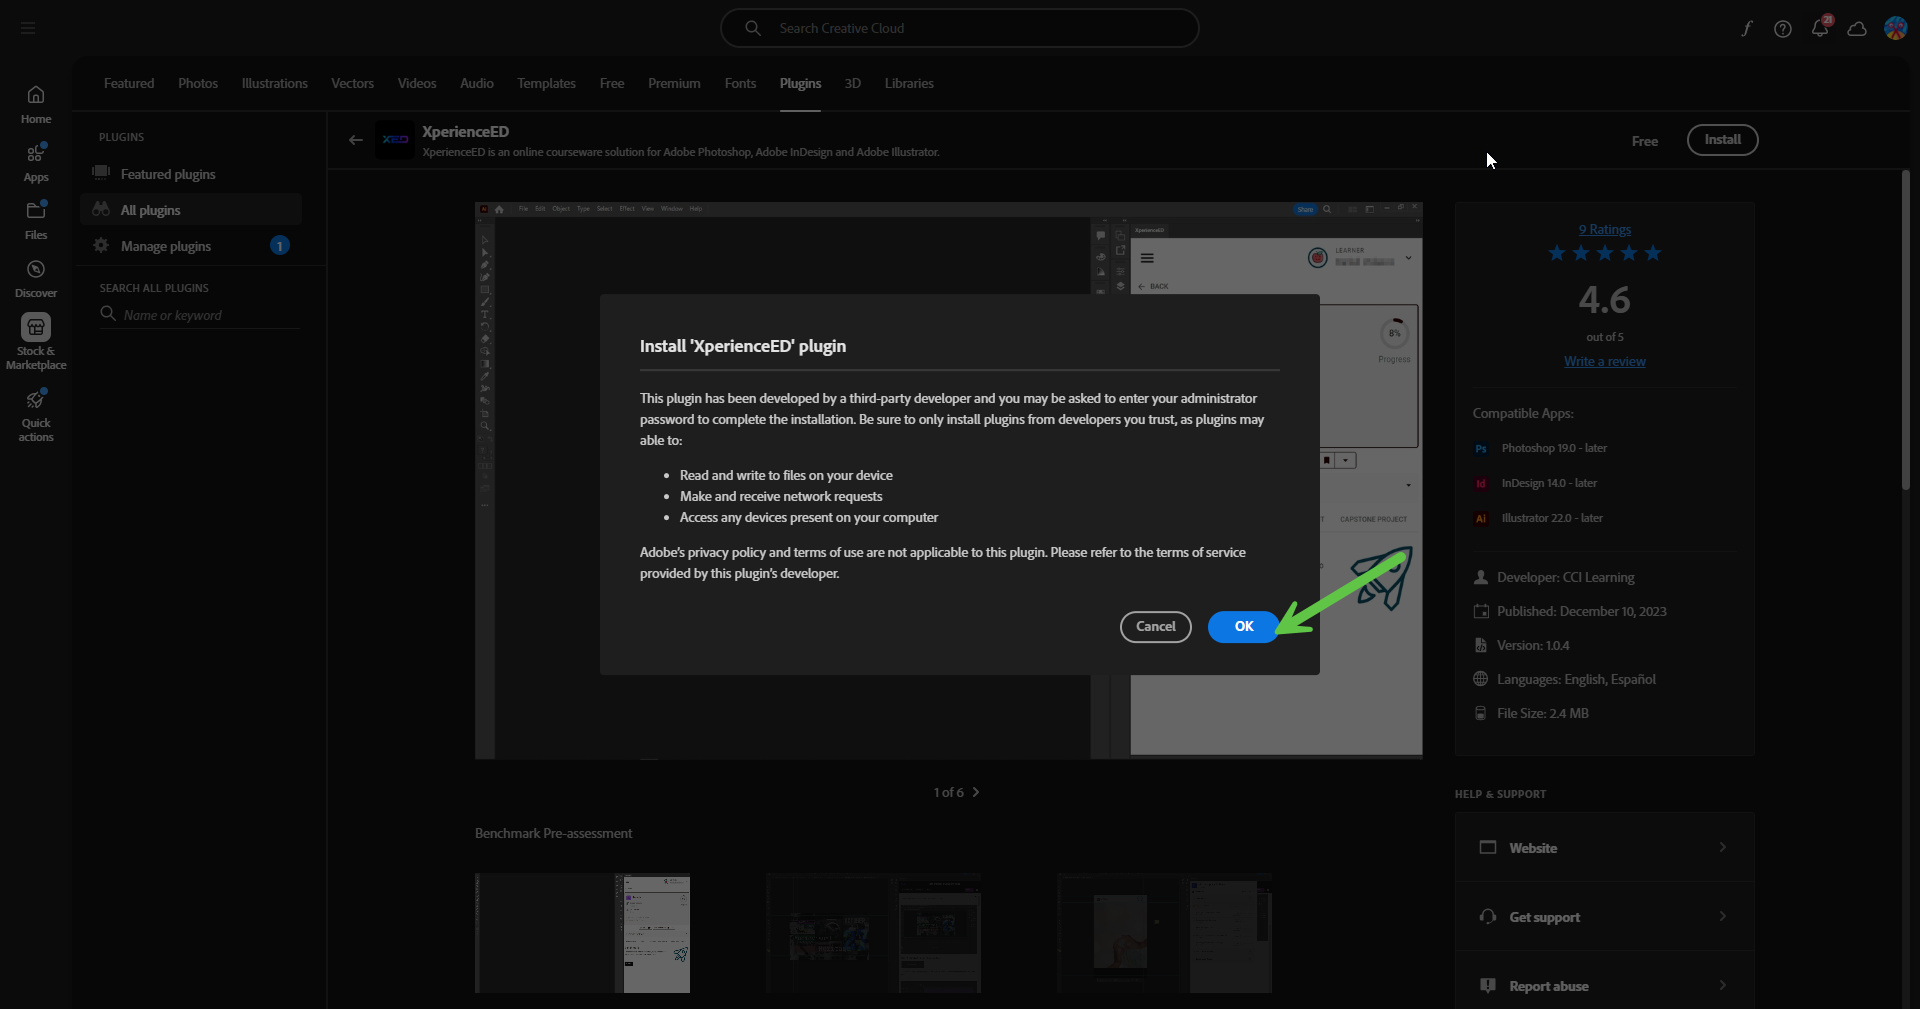Open Manage plugins in the sidebar
Viewport: 1920px width, 1009px height.
[191, 246]
